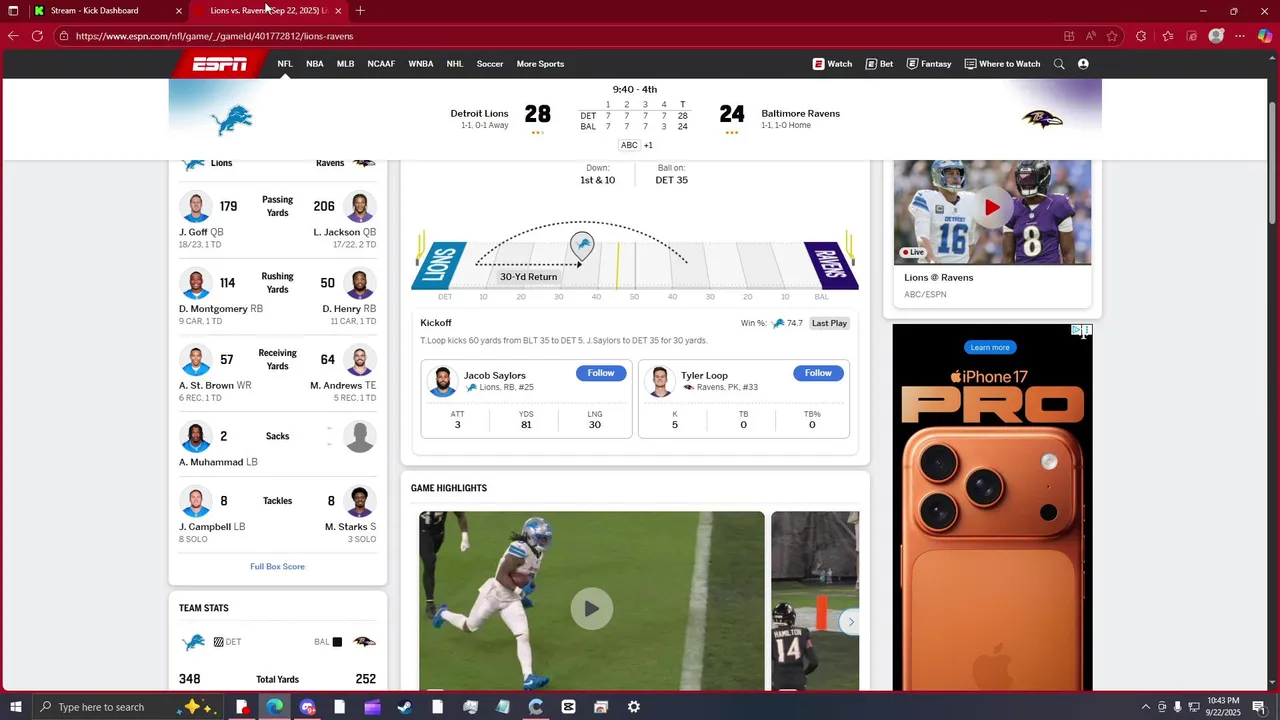Click the Microsoft Edge taskbar icon
Screen dimensions: 1280x720
pos(274,707)
